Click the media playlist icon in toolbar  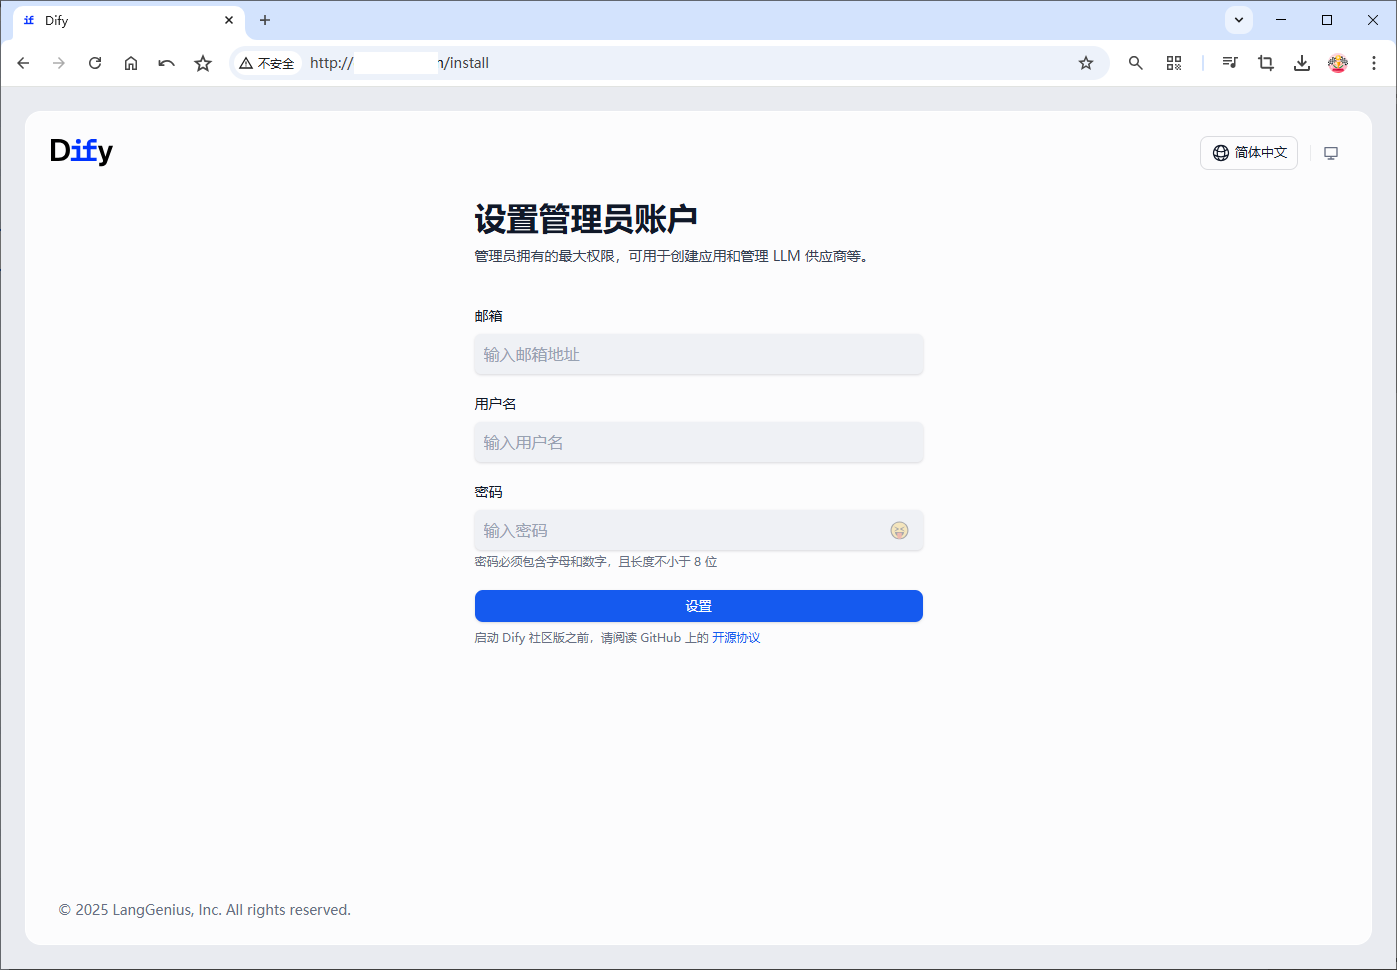1230,63
